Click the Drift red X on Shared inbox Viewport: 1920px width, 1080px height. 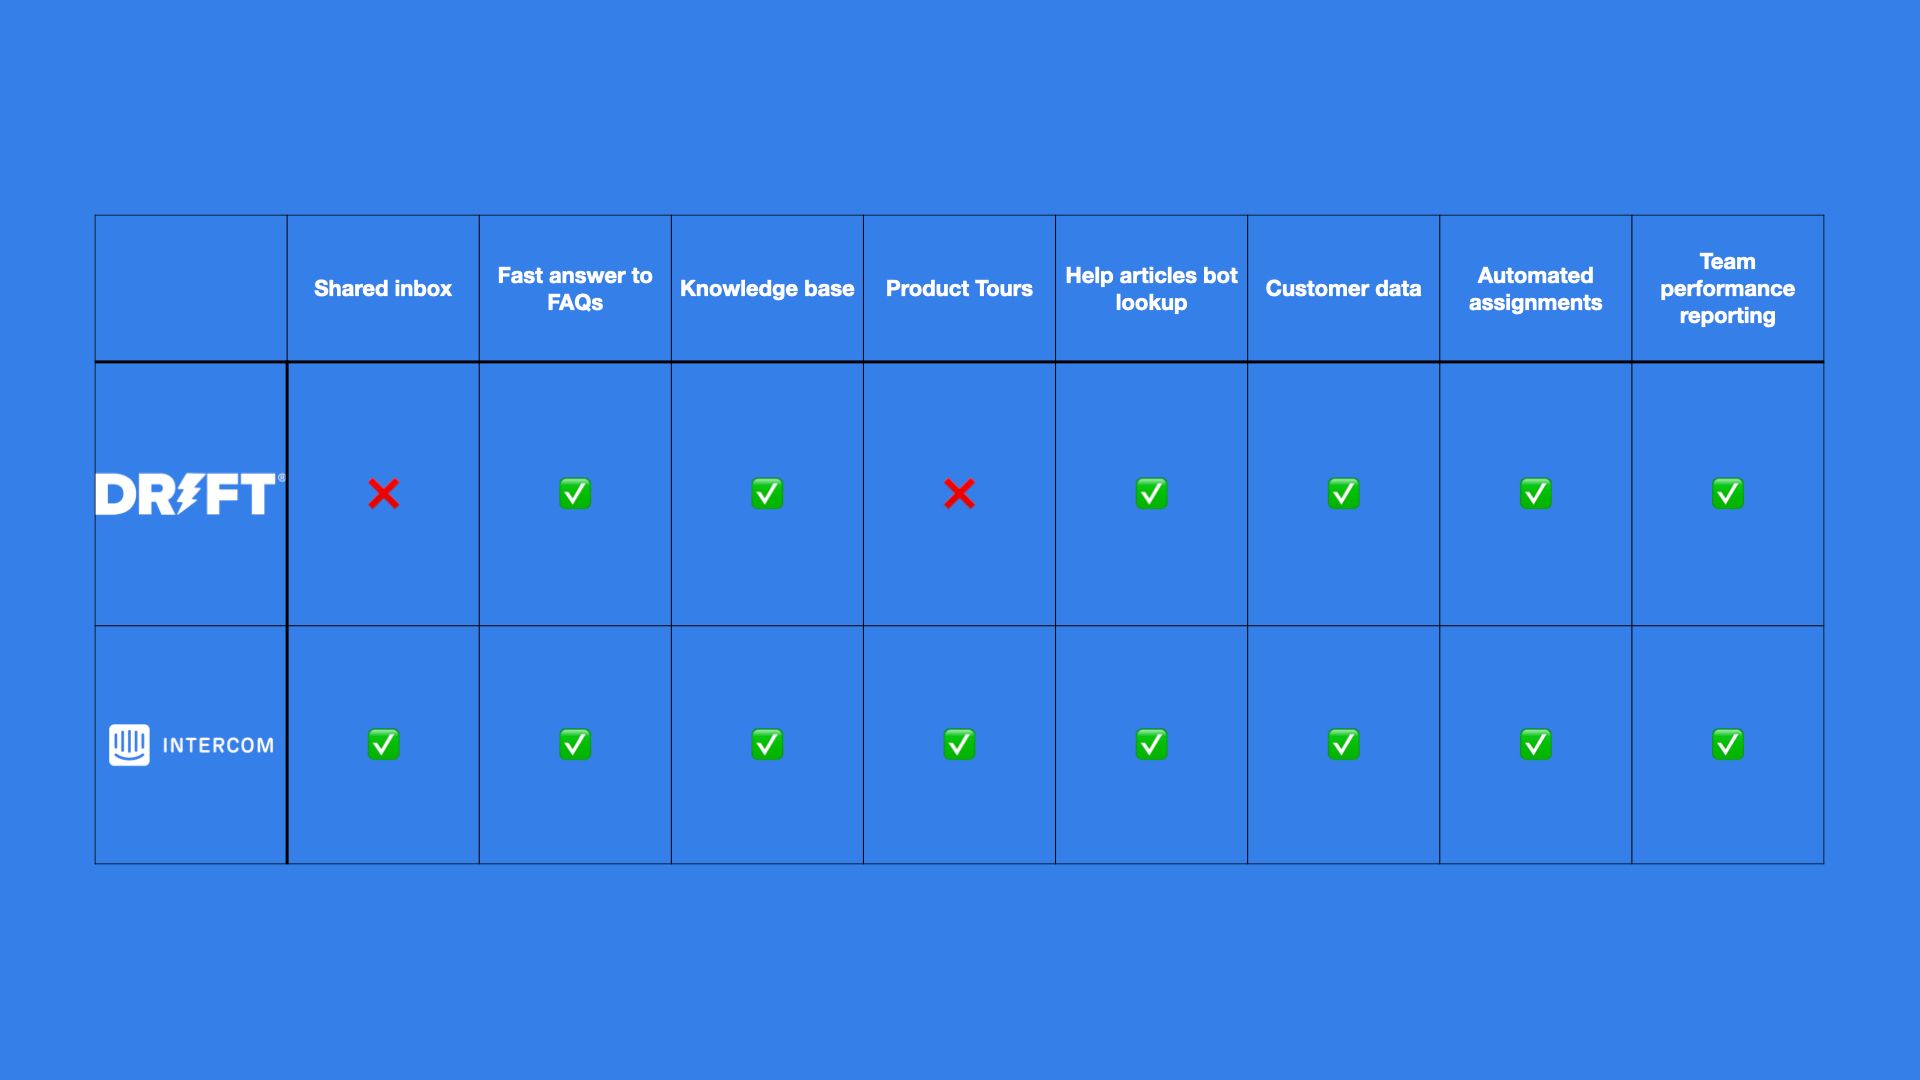[384, 493]
